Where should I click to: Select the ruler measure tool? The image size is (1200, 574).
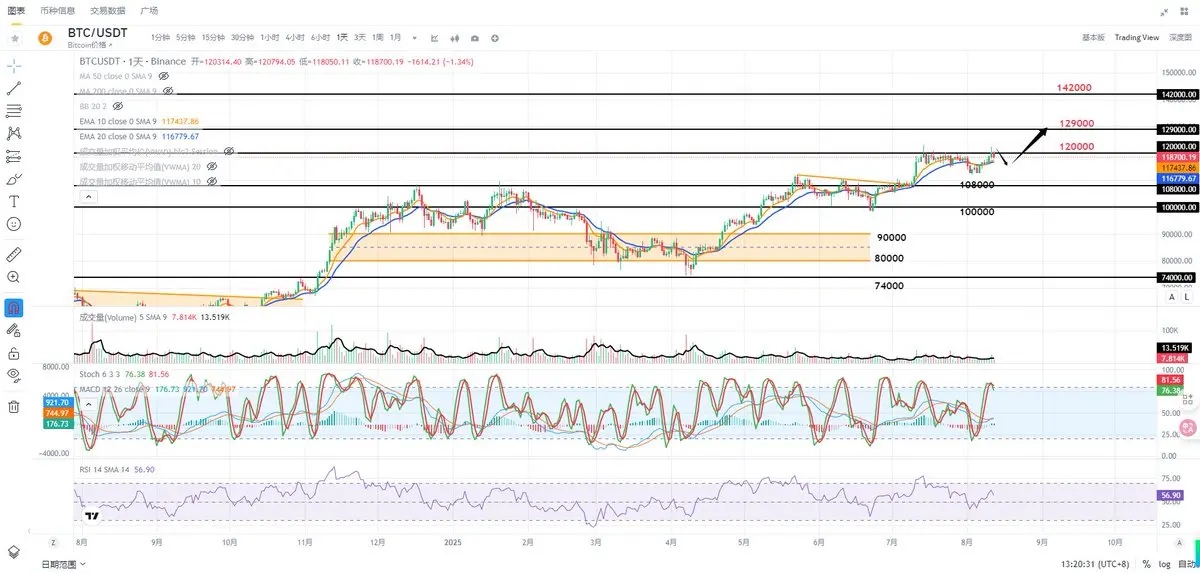click(14, 254)
